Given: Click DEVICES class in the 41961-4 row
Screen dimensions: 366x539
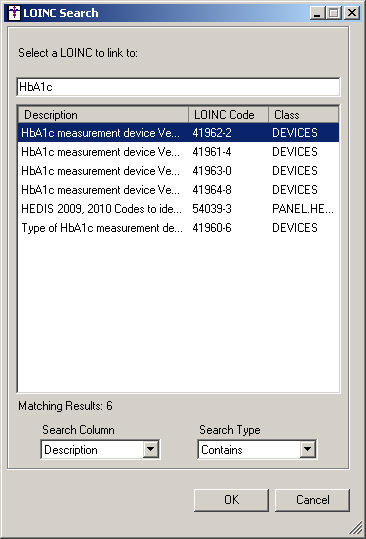Looking at the screenshot, I should 295,152.
